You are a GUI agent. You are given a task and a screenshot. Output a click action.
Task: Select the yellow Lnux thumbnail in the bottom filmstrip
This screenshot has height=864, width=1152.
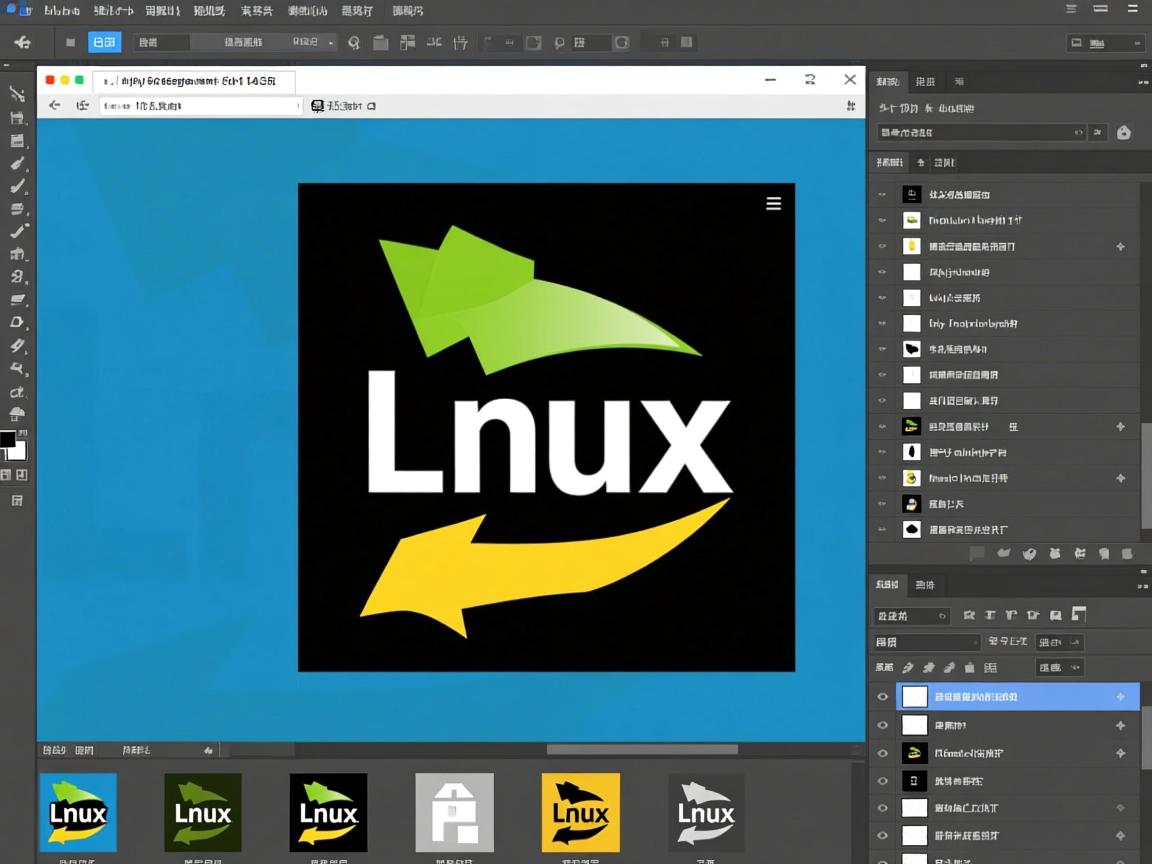tap(580, 812)
